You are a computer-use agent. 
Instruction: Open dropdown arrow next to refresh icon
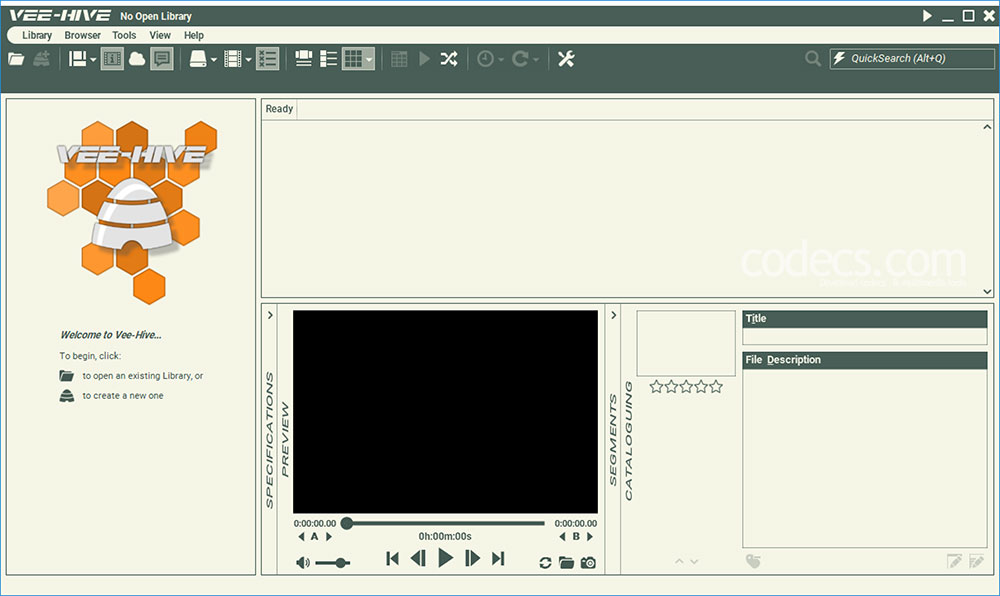pyautogui.click(x=536, y=60)
